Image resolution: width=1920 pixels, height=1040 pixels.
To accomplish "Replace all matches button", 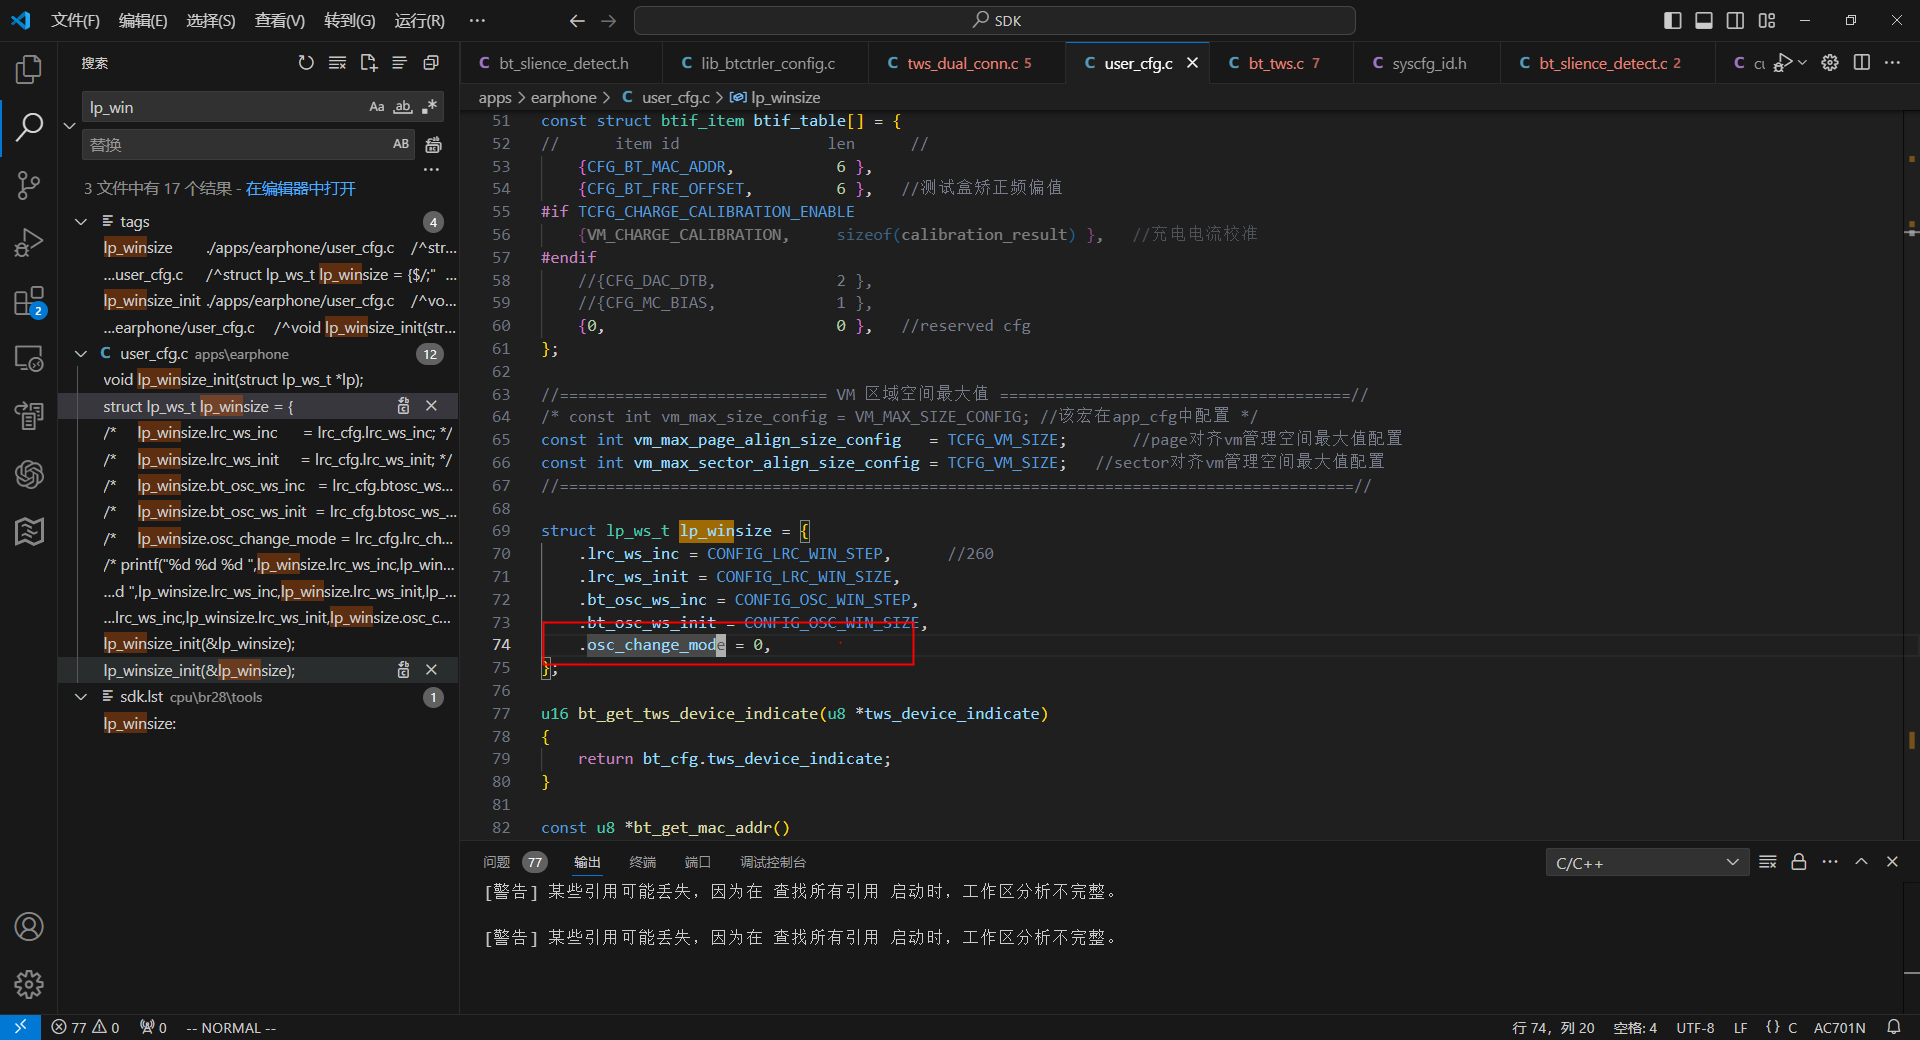I will [433, 145].
